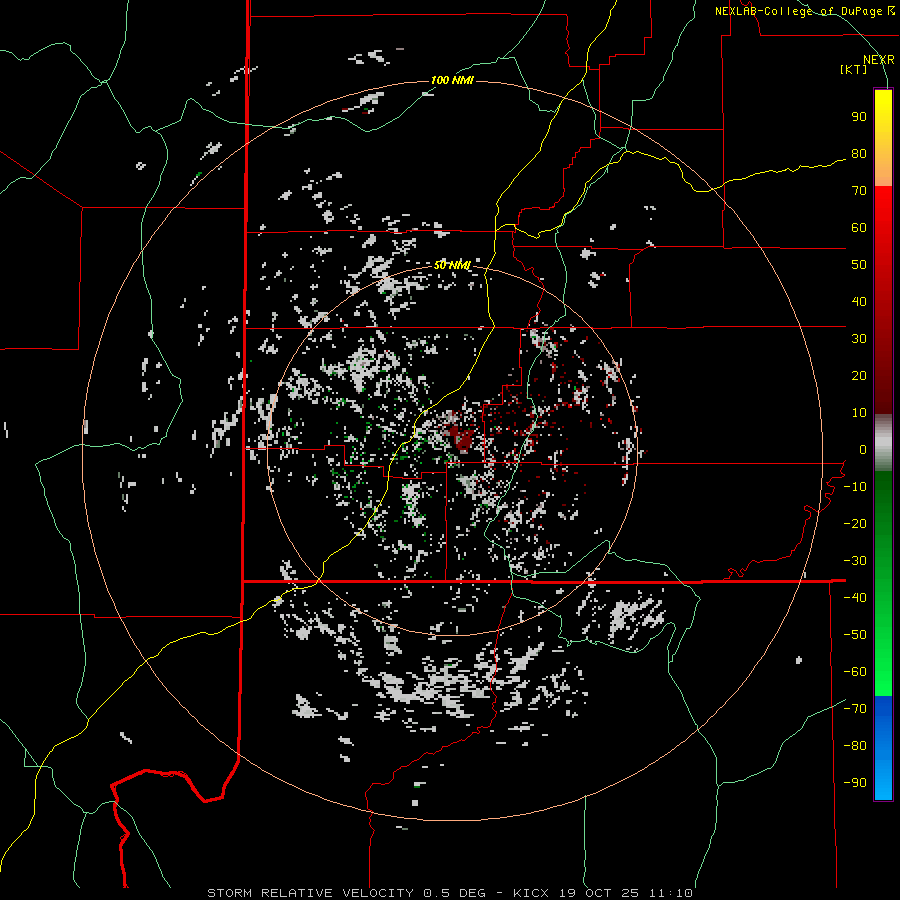Click the dark red velocity core at radar center
Viewport: 900px width, 900px height.
click(462, 438)
